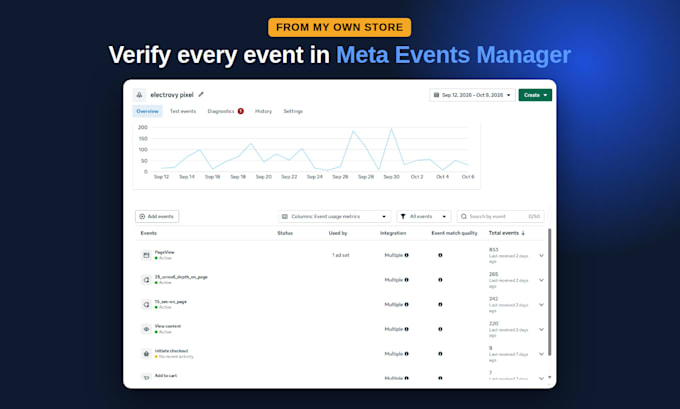The height and width of the screenshot is (409, 680).
Task: Click info icon beside Multiple in Initiate checkout row
Action: click(406, 354)
